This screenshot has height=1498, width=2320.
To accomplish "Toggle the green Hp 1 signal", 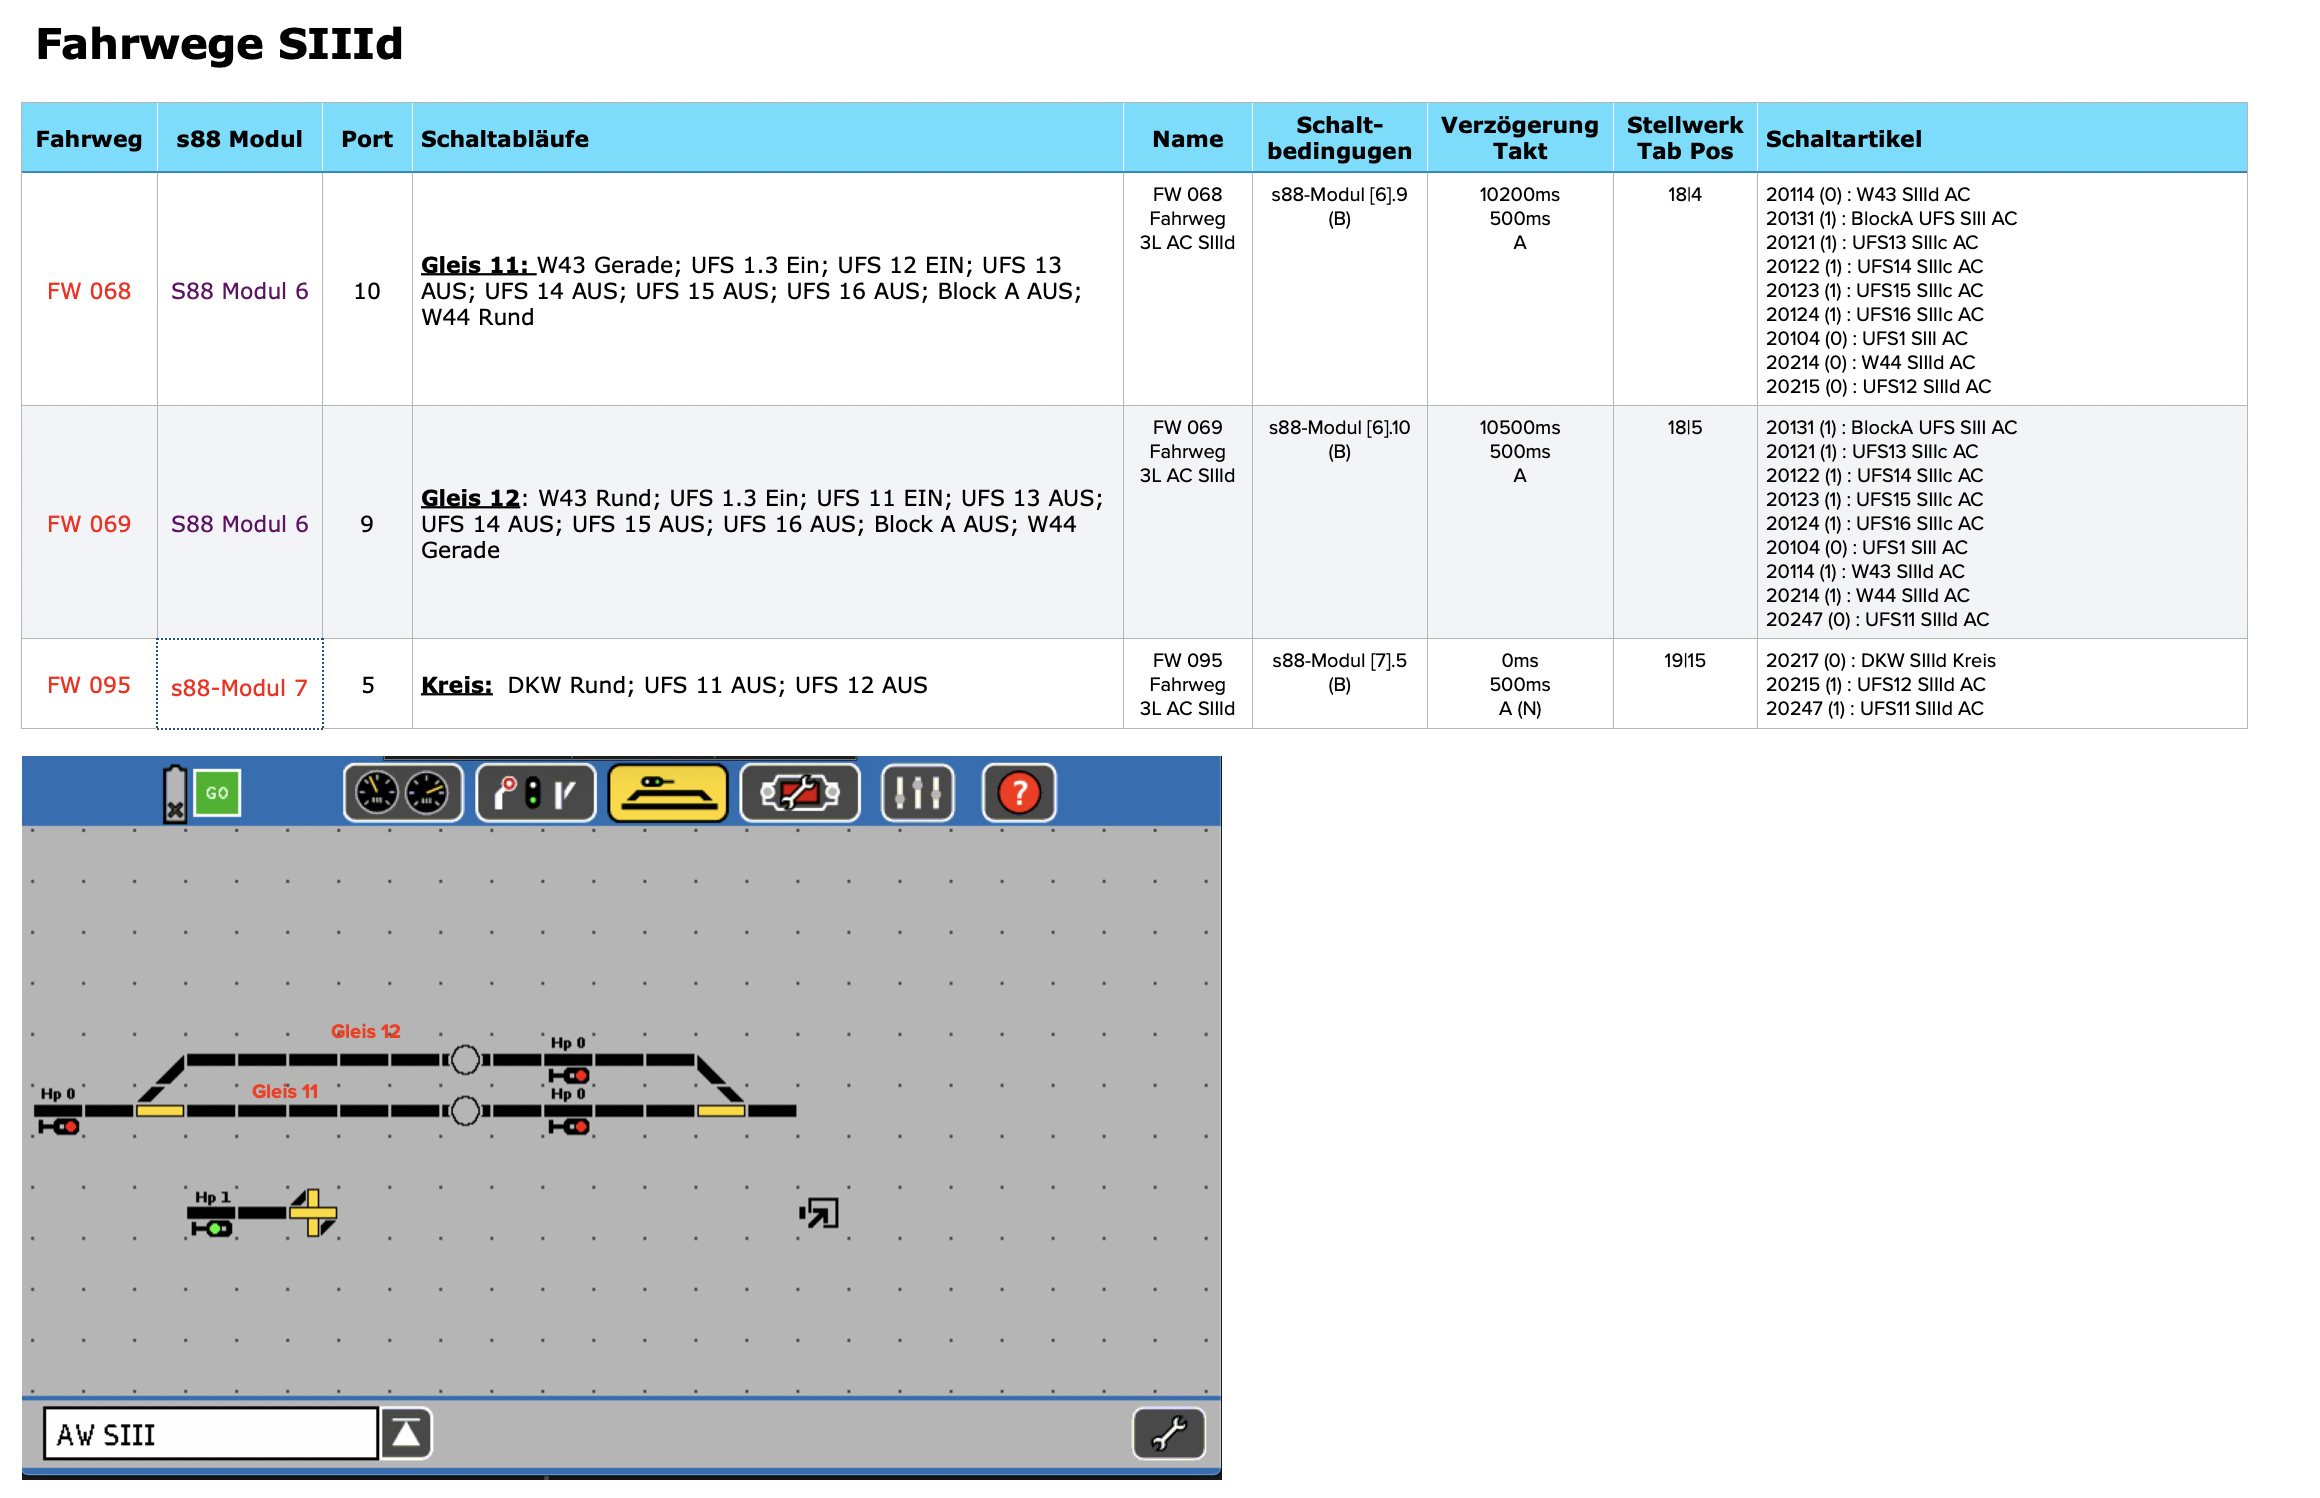I will (212, 1227).
